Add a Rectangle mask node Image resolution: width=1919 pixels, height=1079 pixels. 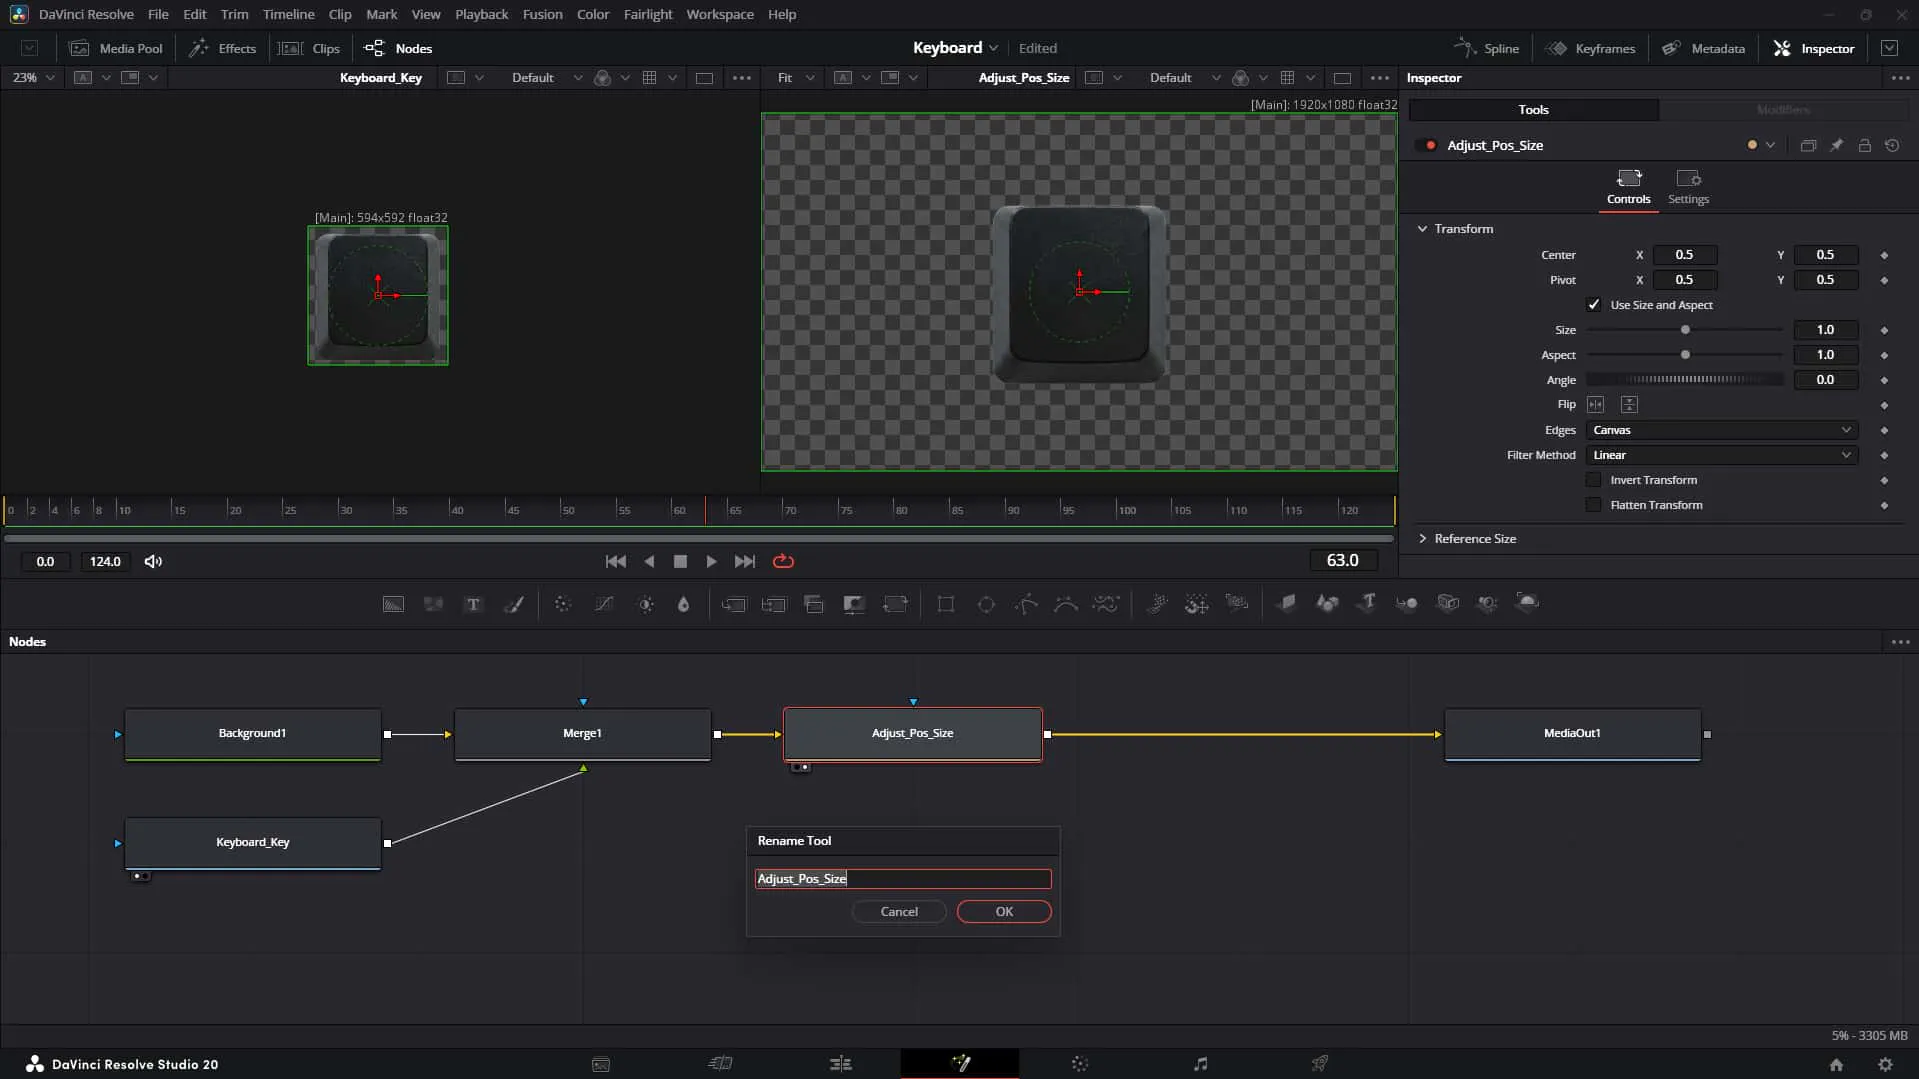(945, 604)
